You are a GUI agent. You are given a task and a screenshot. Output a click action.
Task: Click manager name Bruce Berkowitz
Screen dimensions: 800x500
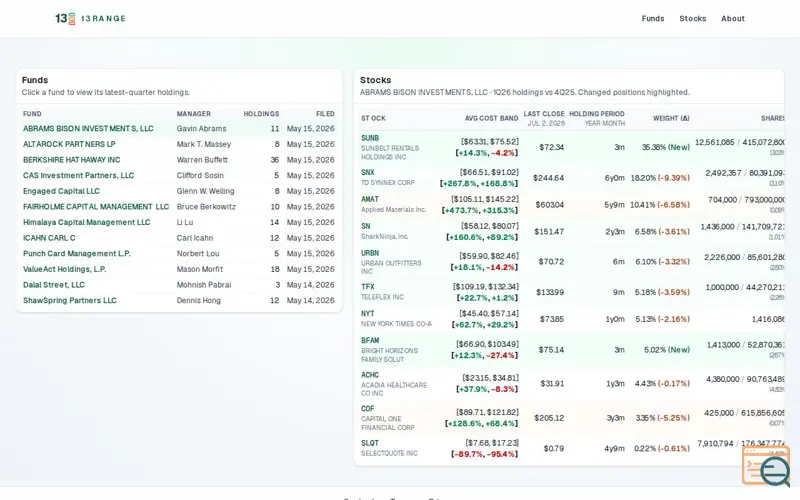click(206, 207)
